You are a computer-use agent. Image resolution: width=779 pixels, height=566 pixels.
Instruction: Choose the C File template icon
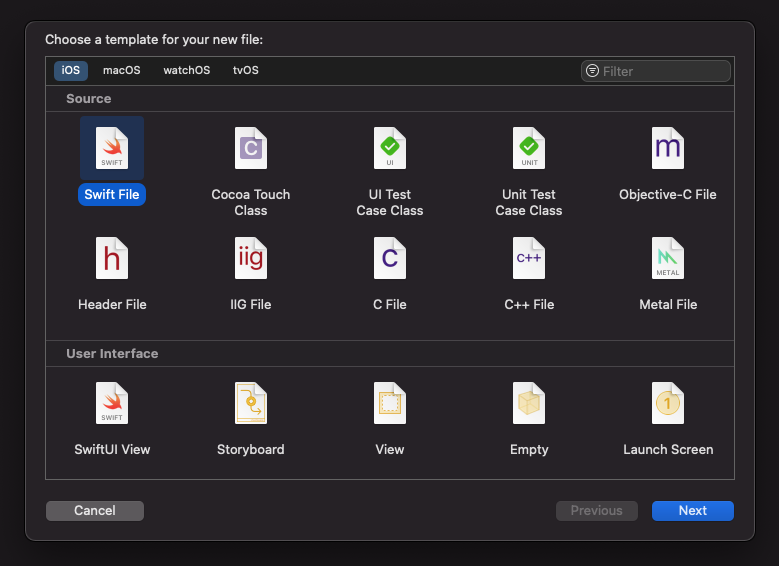click(390, 258)
